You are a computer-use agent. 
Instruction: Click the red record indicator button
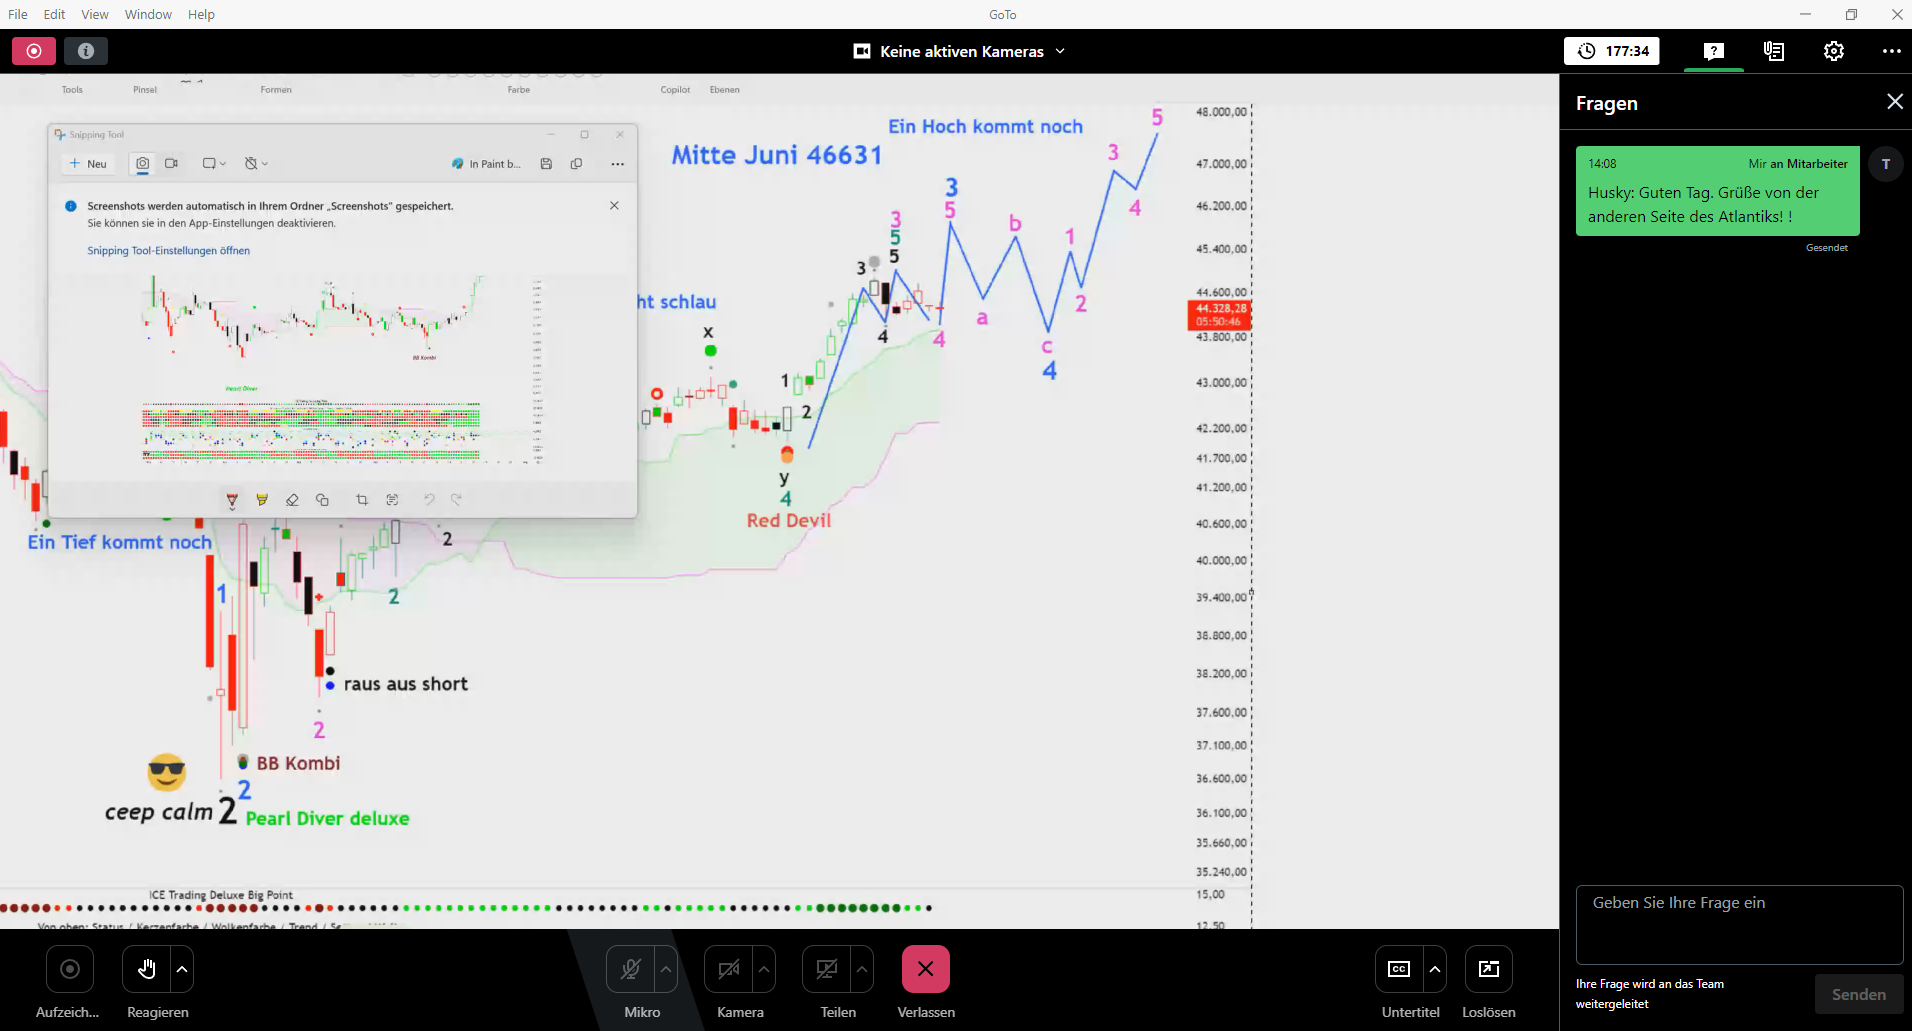34,51
